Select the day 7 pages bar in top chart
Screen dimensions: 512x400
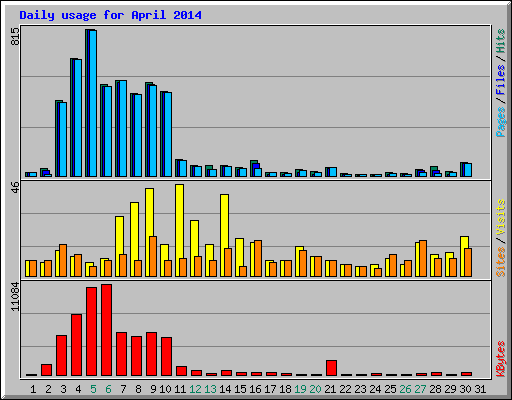pos(123,129)
